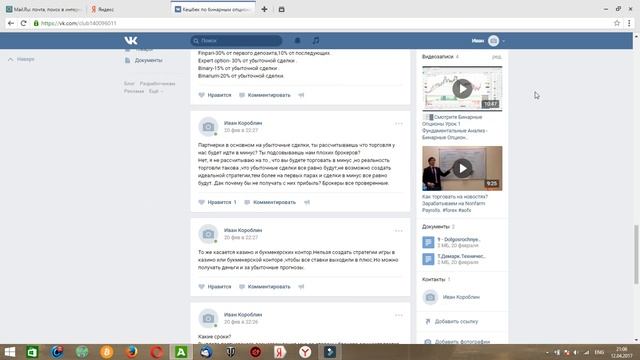The width and height of the screenshot is (640, 360).
Task: Like the post about казино и букмекерских контор
Action: [215, 287]
